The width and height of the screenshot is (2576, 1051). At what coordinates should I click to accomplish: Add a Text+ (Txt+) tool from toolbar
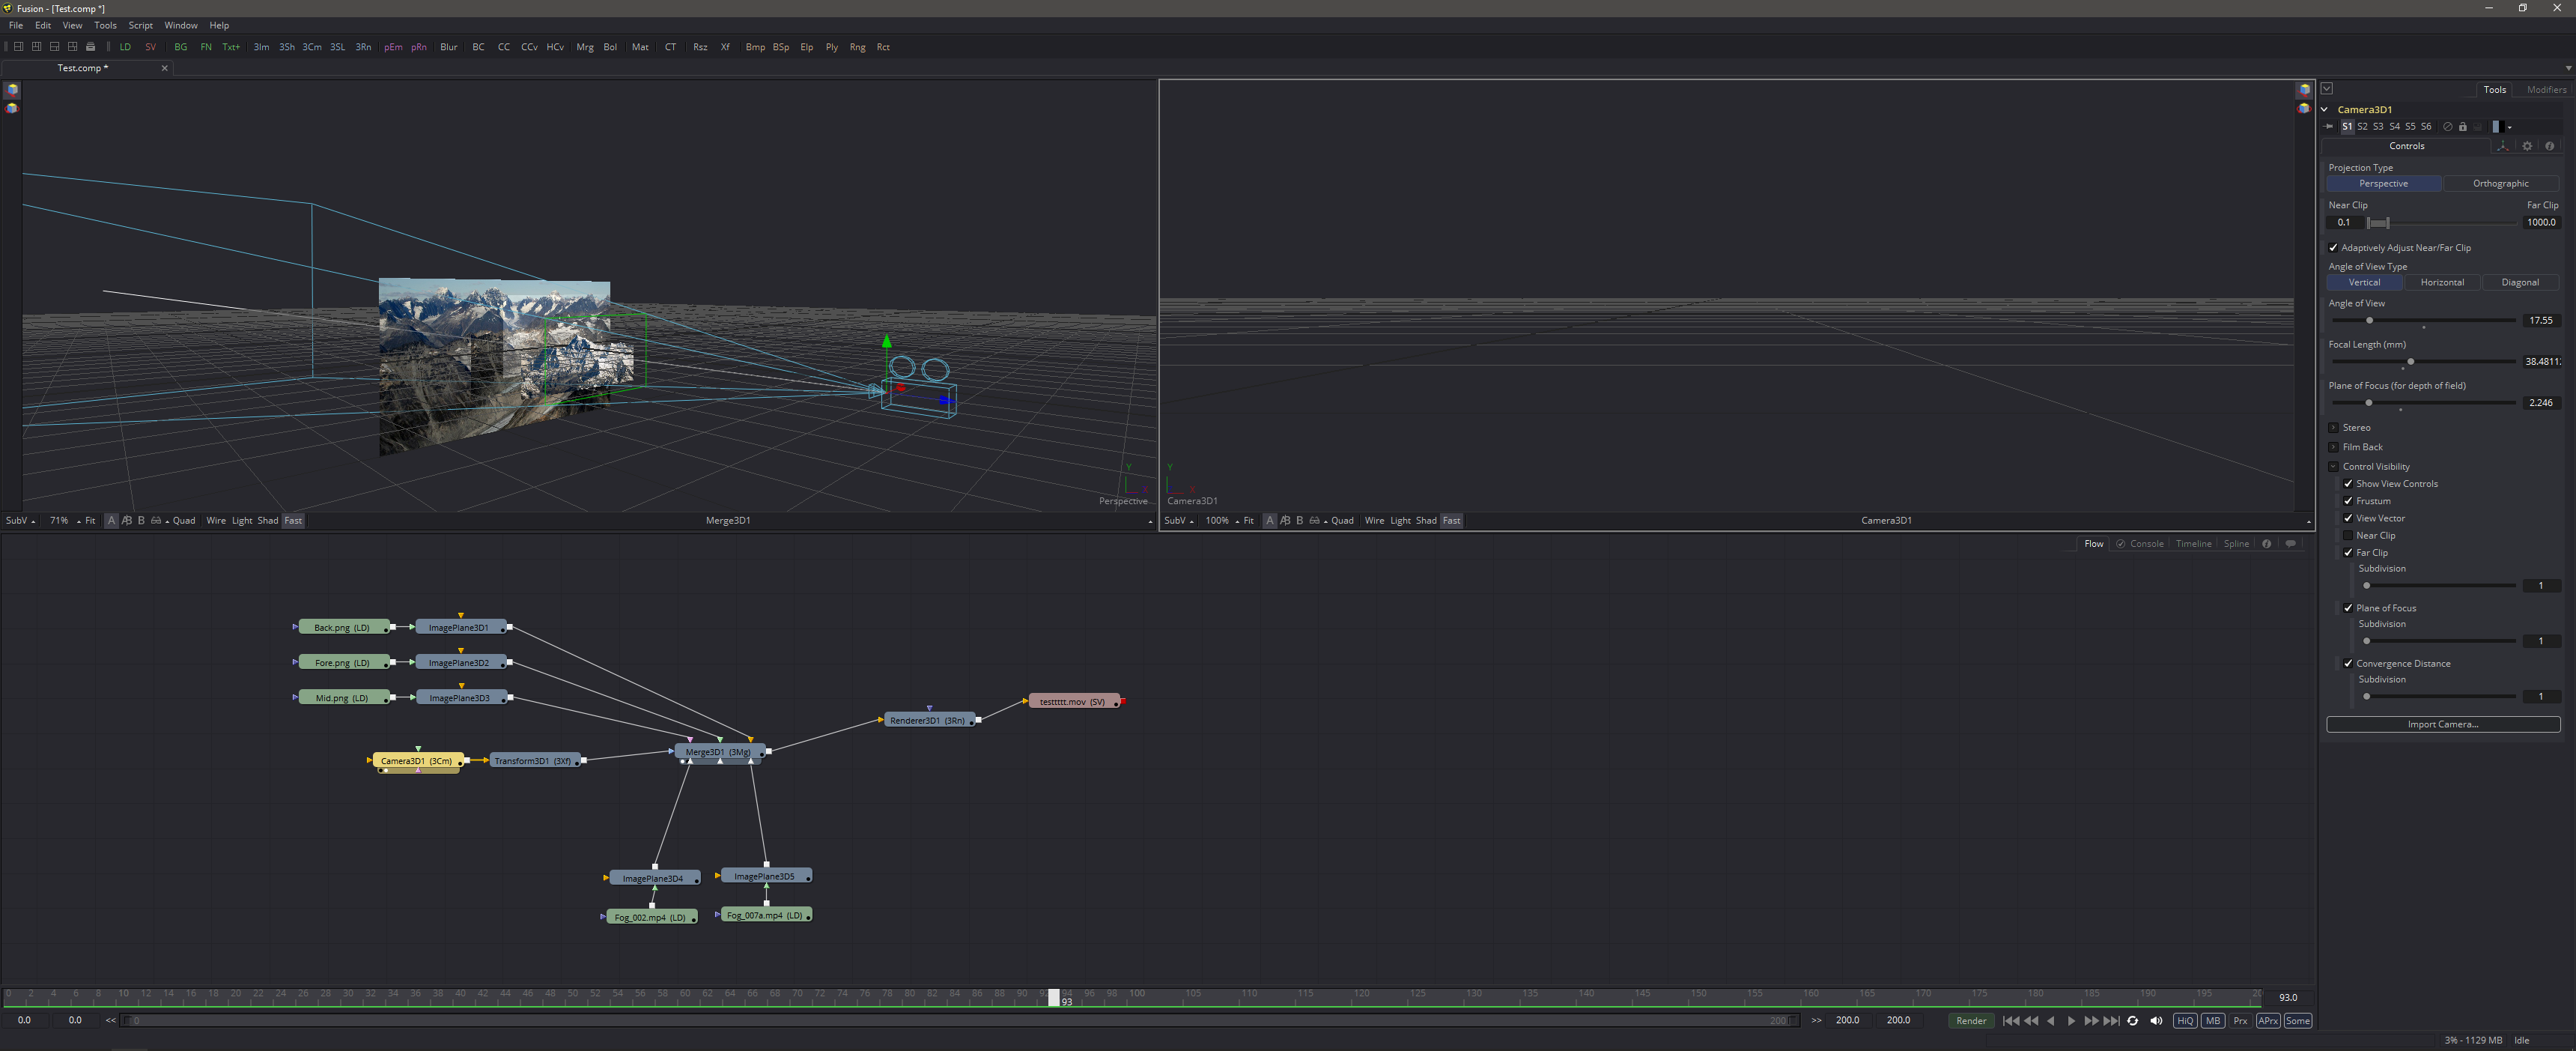(x=231, y=47)
